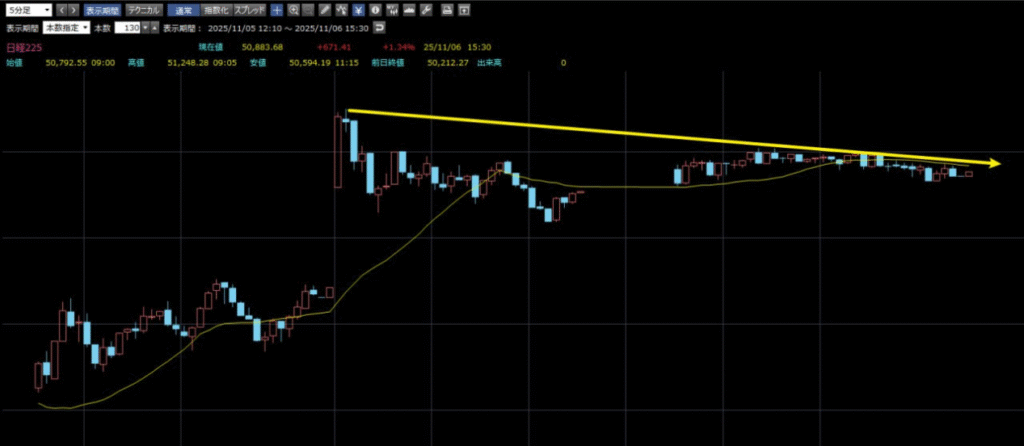
Task: Click the trend line chart icon
Action: 342,10
